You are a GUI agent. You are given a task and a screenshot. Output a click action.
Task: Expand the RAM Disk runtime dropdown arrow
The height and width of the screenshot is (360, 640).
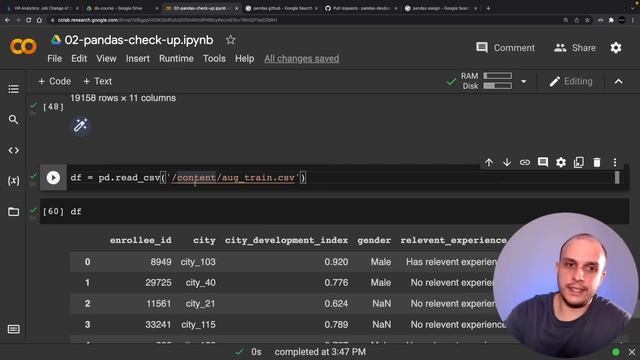tap(524, 82)
